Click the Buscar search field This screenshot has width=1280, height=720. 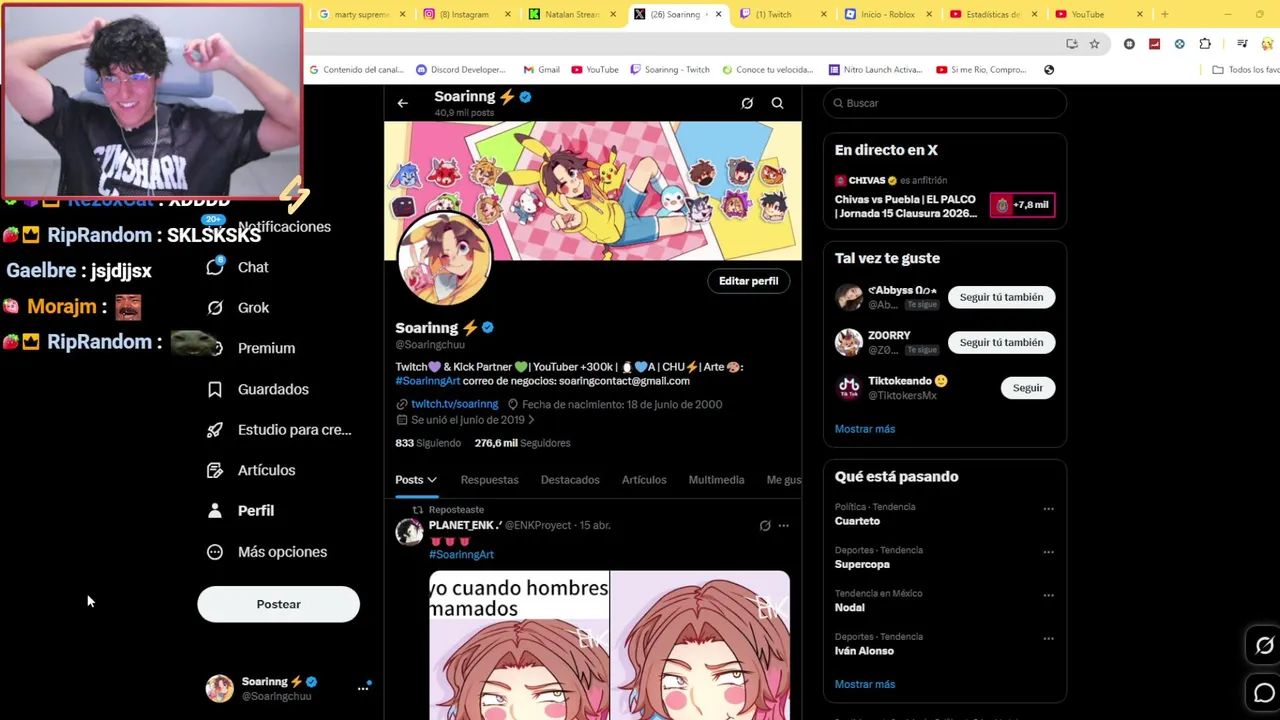click(945, 103)
